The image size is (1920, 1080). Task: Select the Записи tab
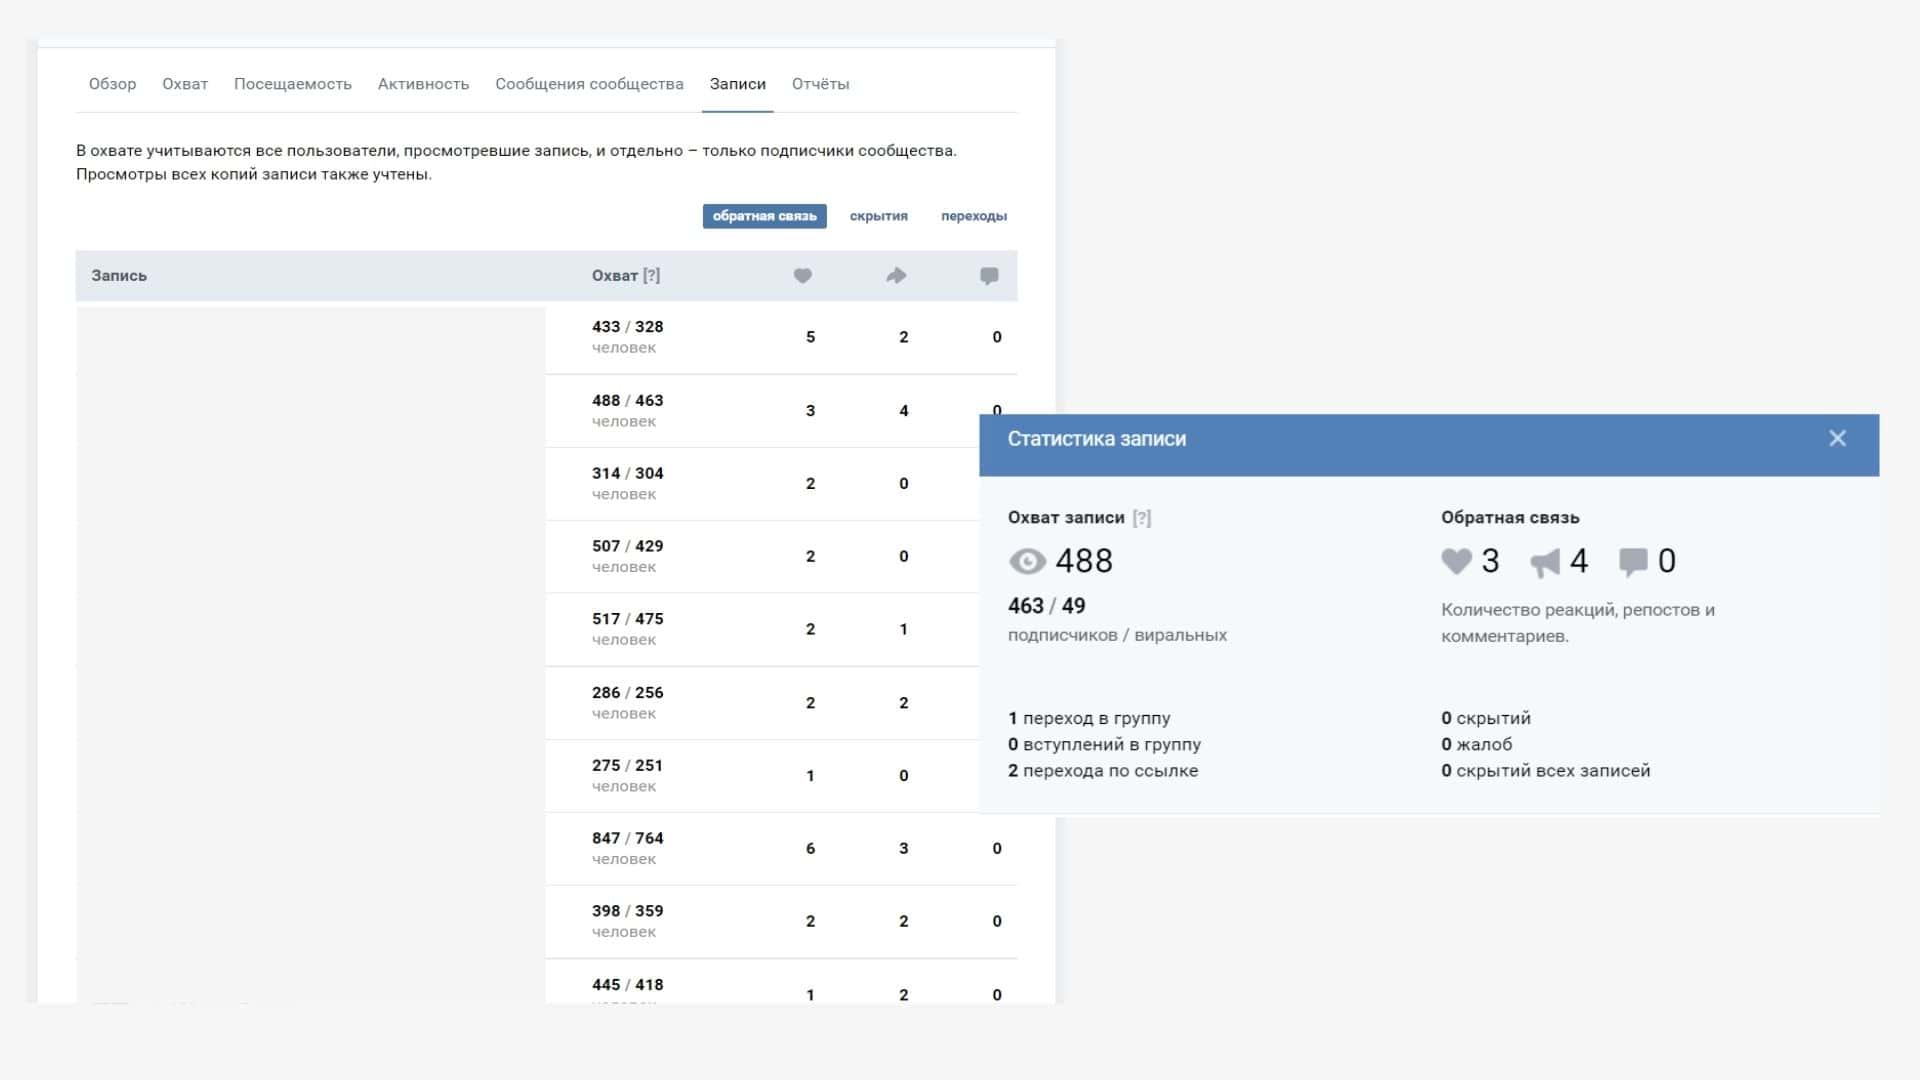point(738,84)
